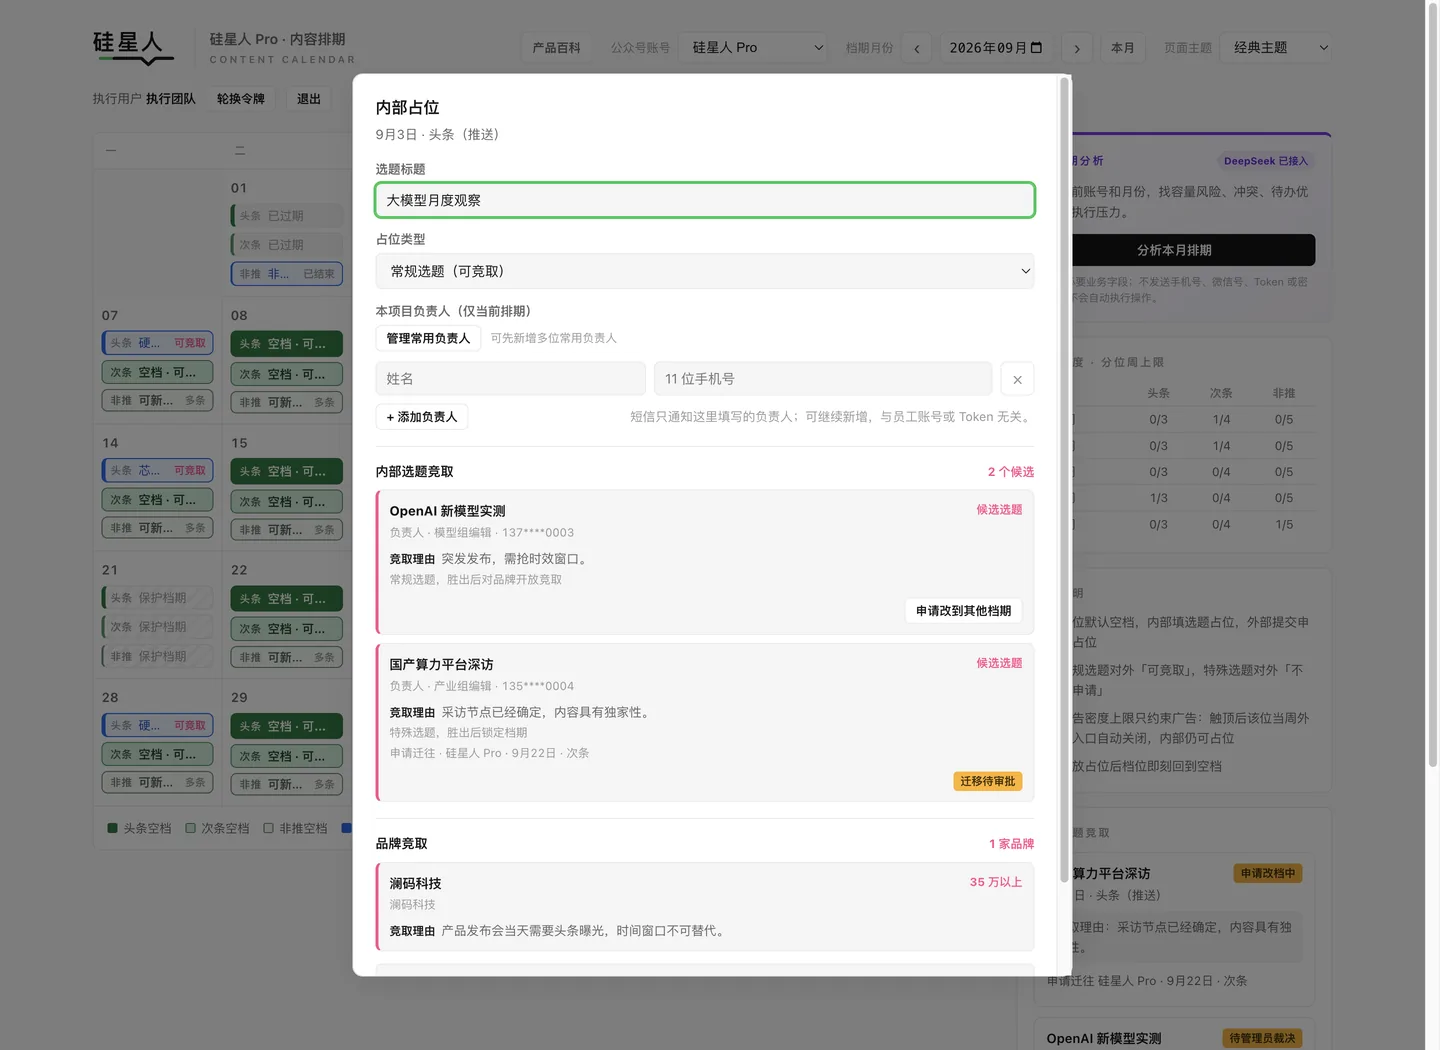This screenshot has width=1440, height=1050.
Task: Click 退出 button
Action: (309, 99)
